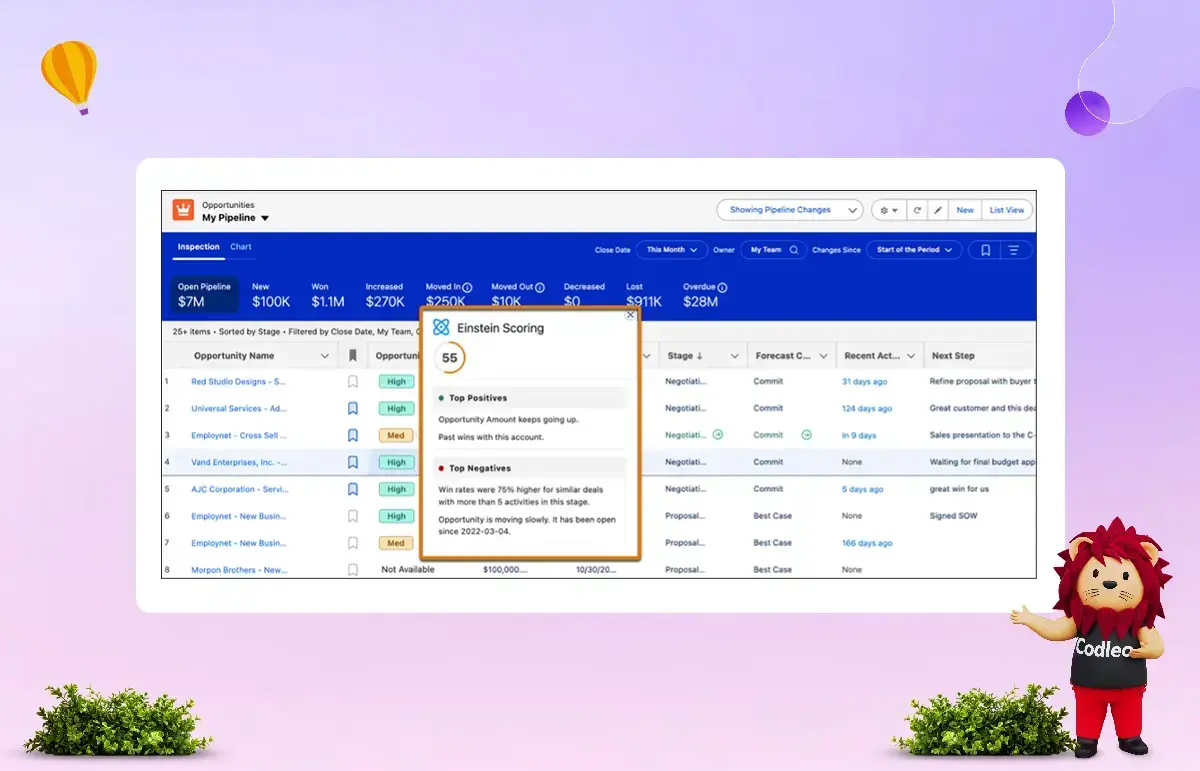Image resolution: width=1200 pixels, height=771 pixels.
Task: Toggle bookmark for Morpon Brothers row
Action: [352, 569]
